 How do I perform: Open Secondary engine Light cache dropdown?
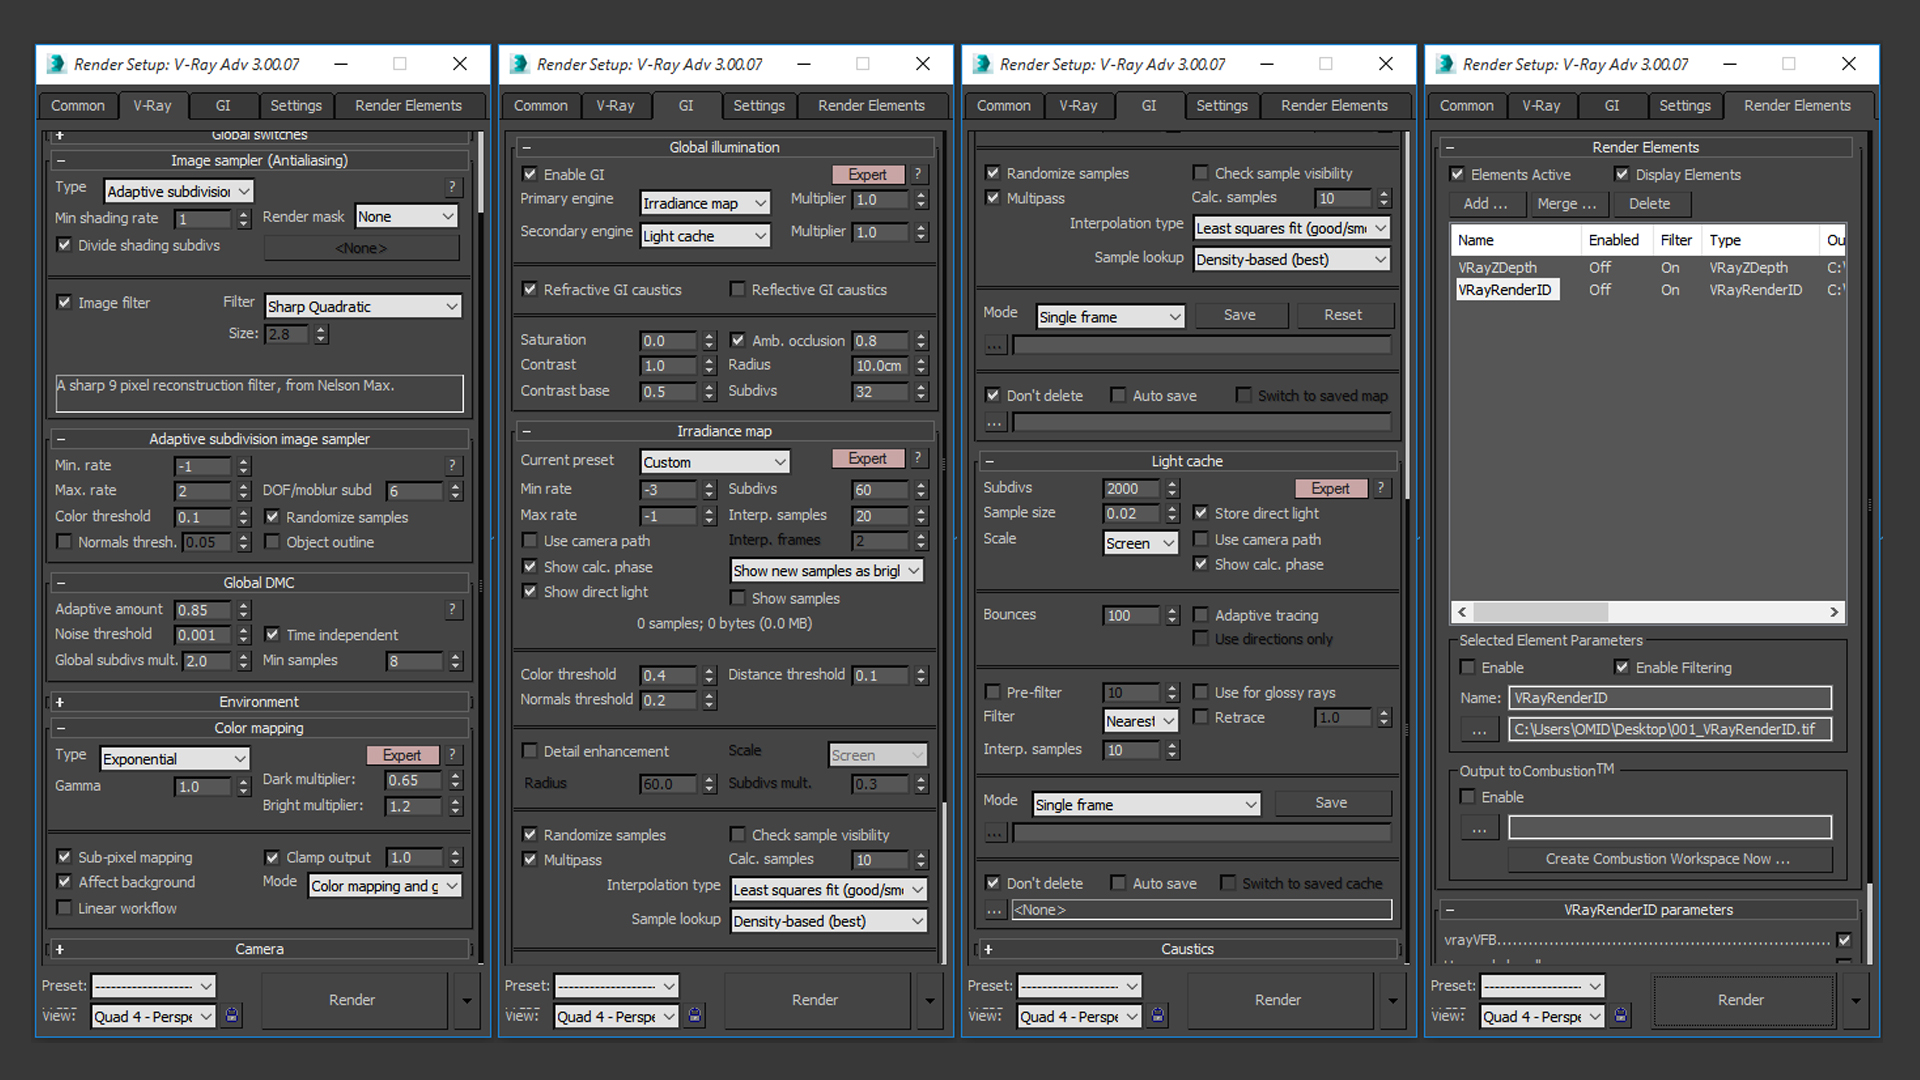pyautogui.click(x=705, y=236)
